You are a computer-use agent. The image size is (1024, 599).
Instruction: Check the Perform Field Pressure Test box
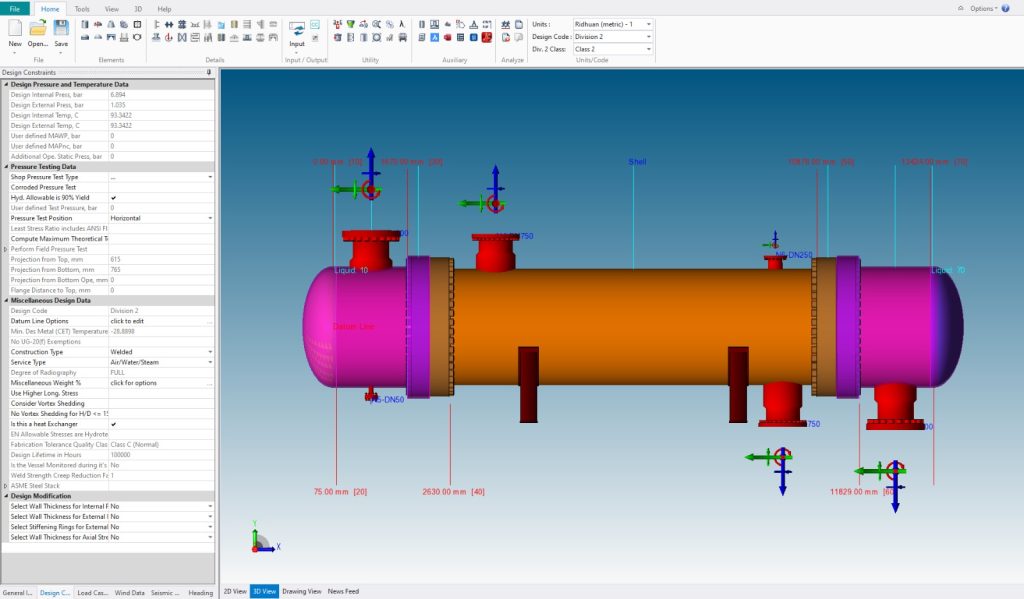tap(115, 248)
